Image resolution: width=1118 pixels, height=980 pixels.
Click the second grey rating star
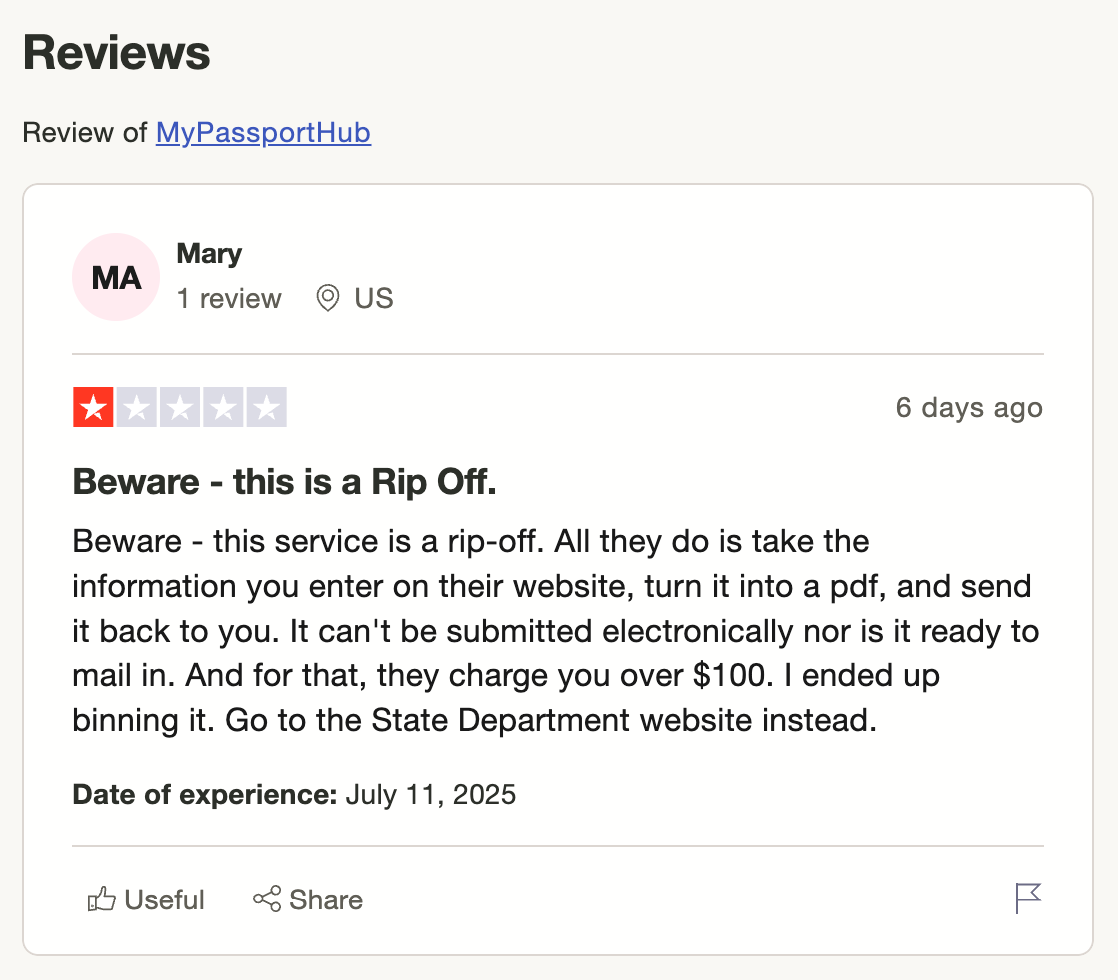pos(137,407)
